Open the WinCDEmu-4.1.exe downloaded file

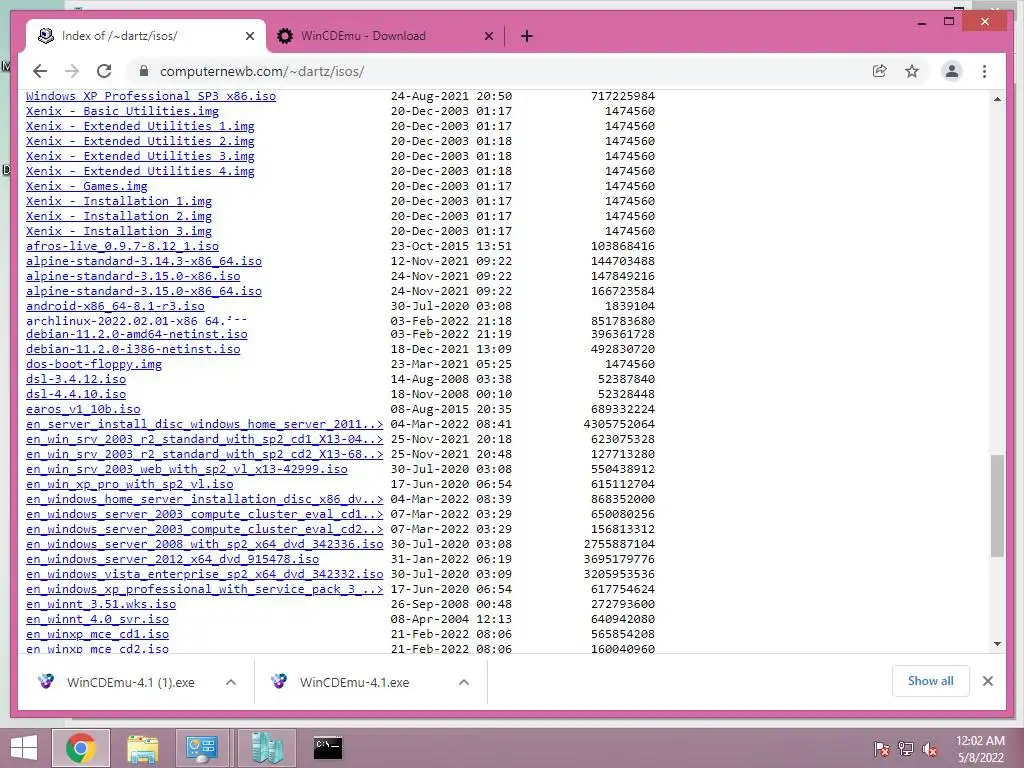click(355, 682)
